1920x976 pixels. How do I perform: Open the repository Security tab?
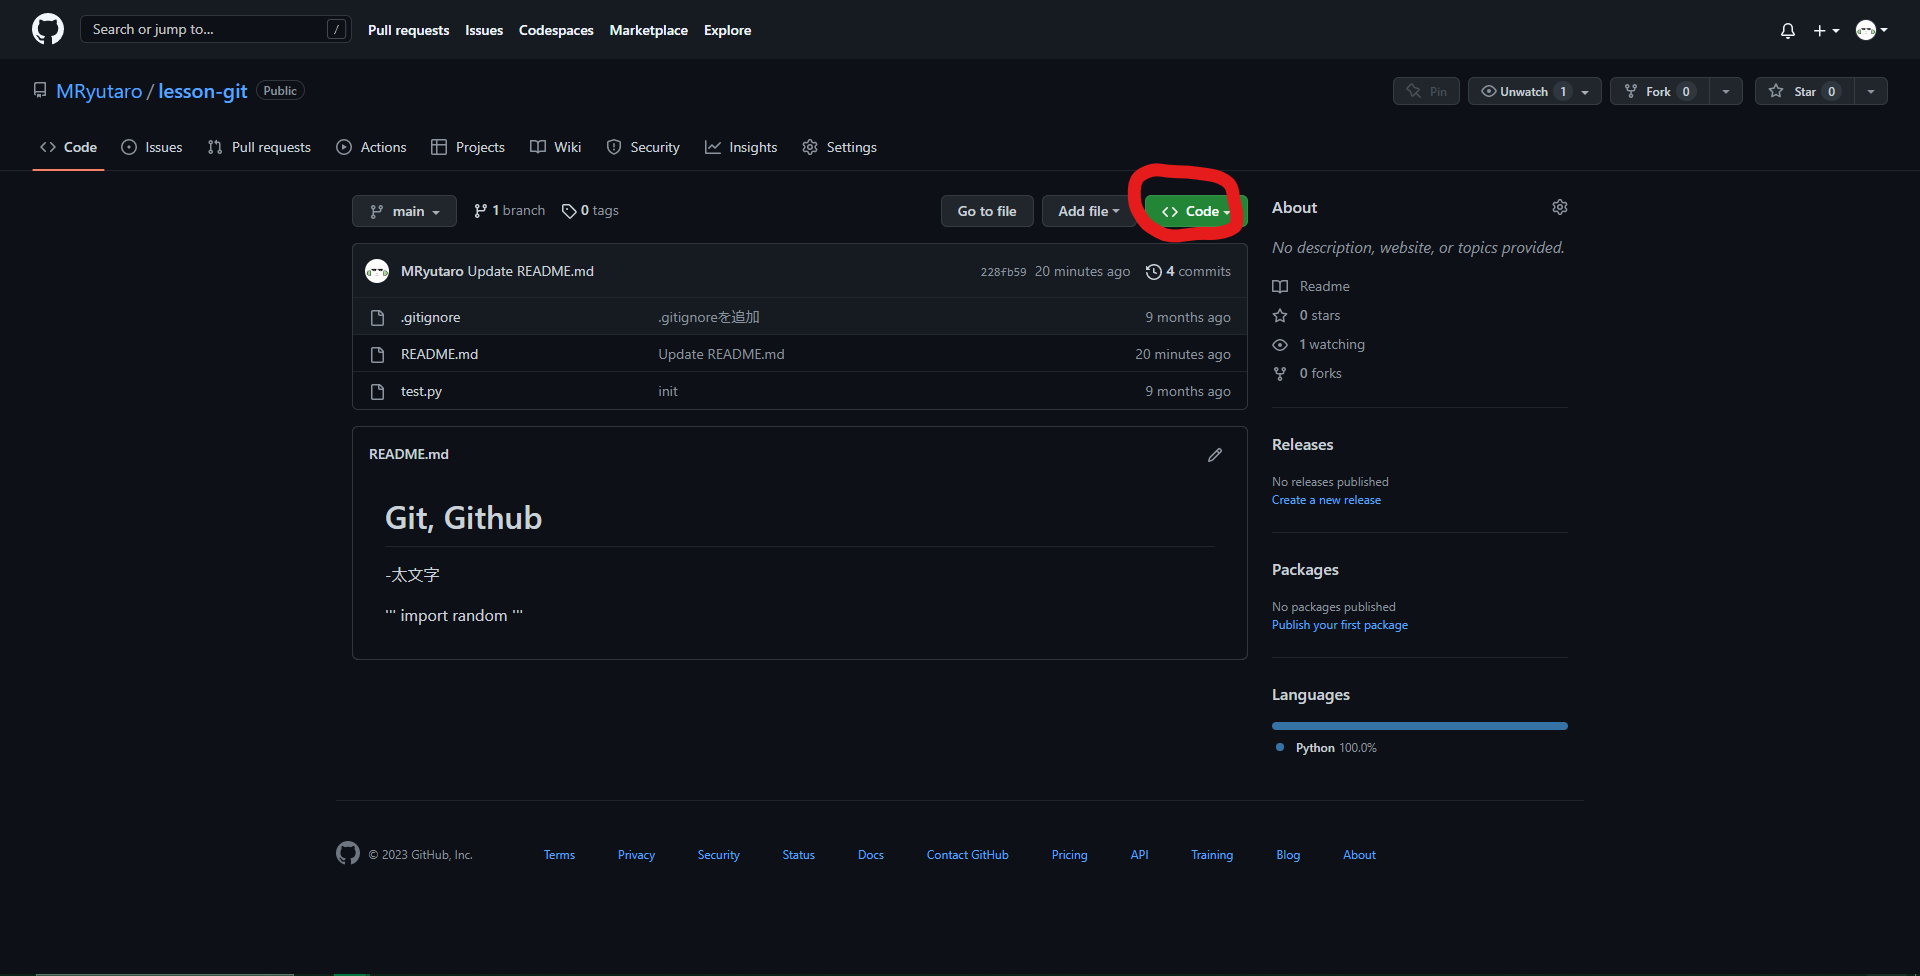pos(643,147)
